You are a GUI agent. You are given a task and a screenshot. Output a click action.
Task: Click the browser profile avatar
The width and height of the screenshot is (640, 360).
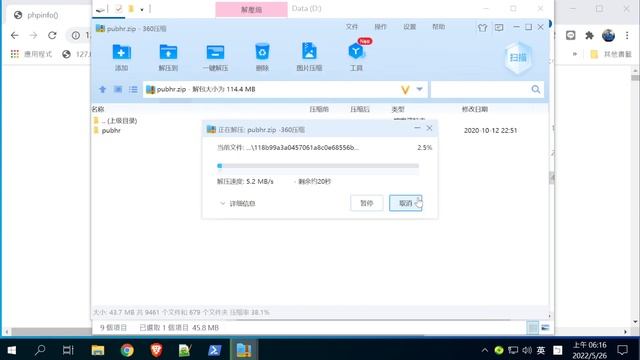608,36
